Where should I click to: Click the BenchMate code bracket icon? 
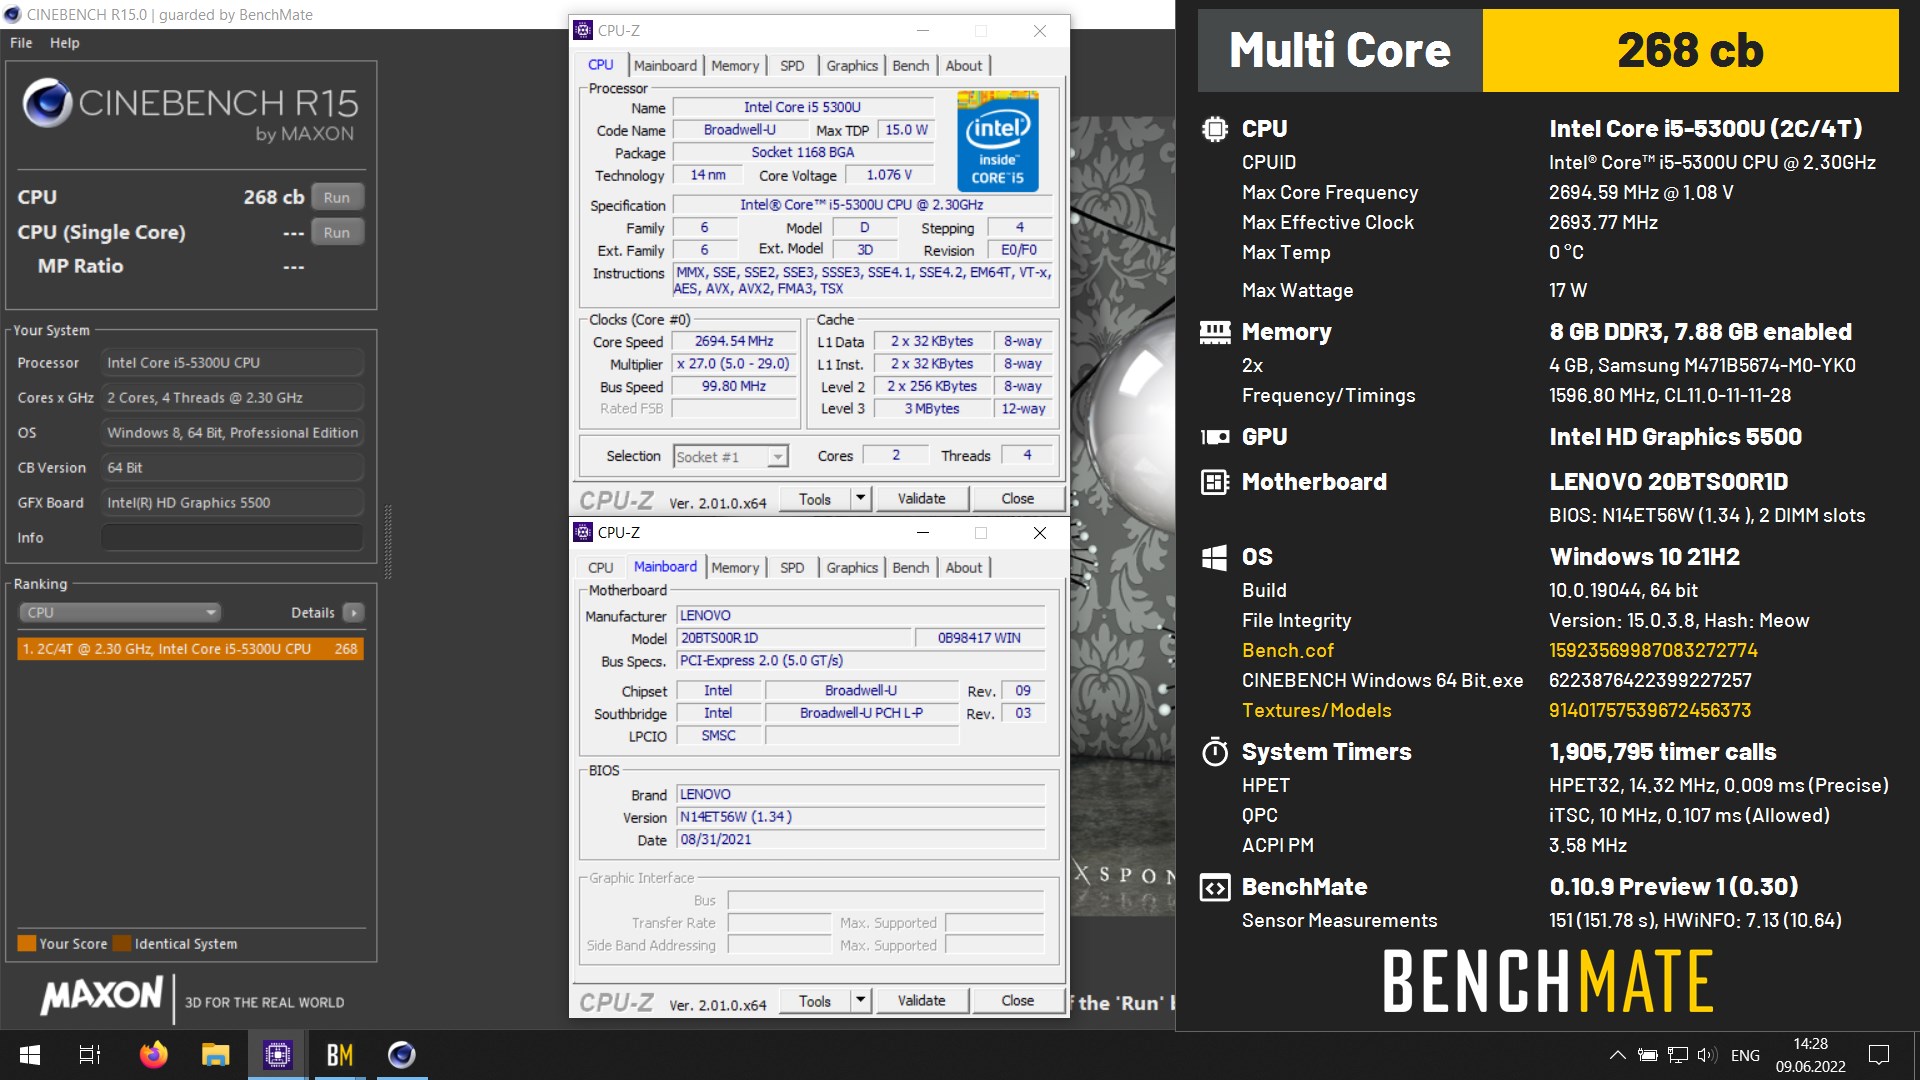pos(1215,887)
